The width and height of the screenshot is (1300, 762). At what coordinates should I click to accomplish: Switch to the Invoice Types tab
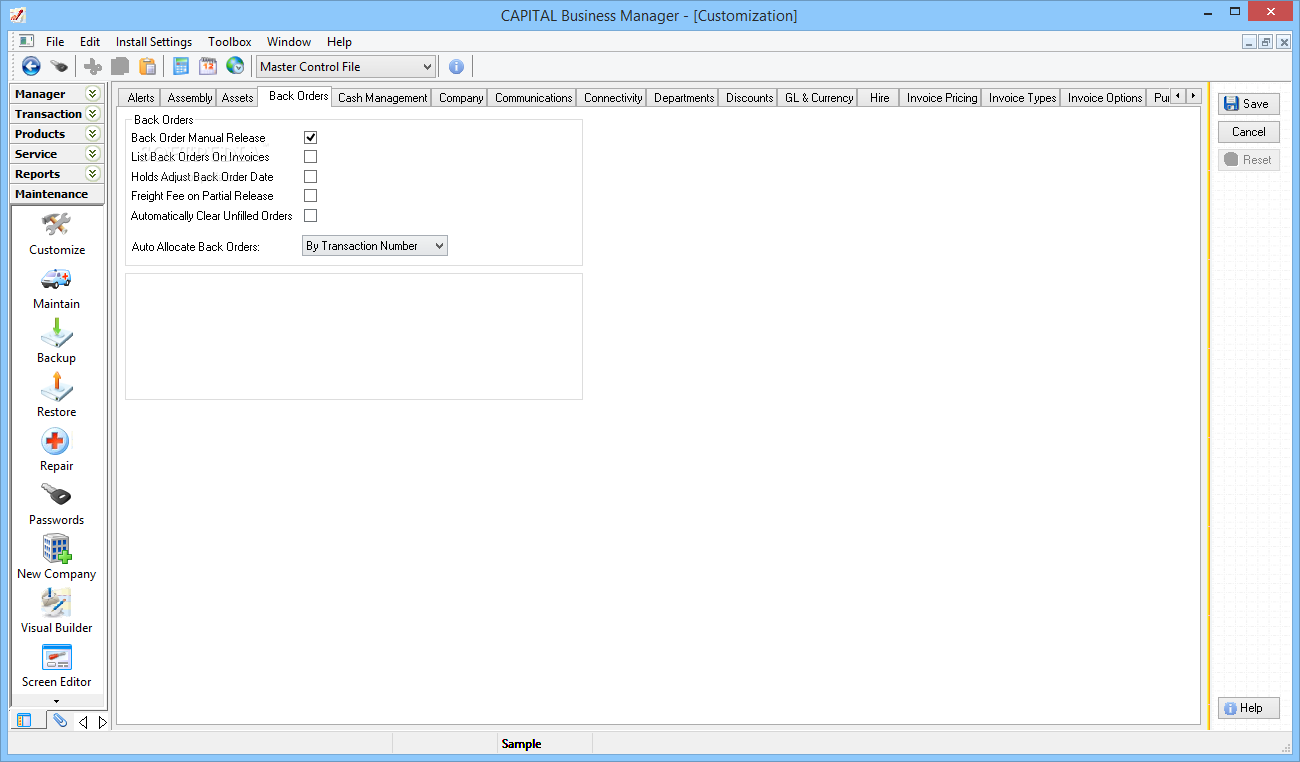pyautogui.click(x=1022, y=98)
